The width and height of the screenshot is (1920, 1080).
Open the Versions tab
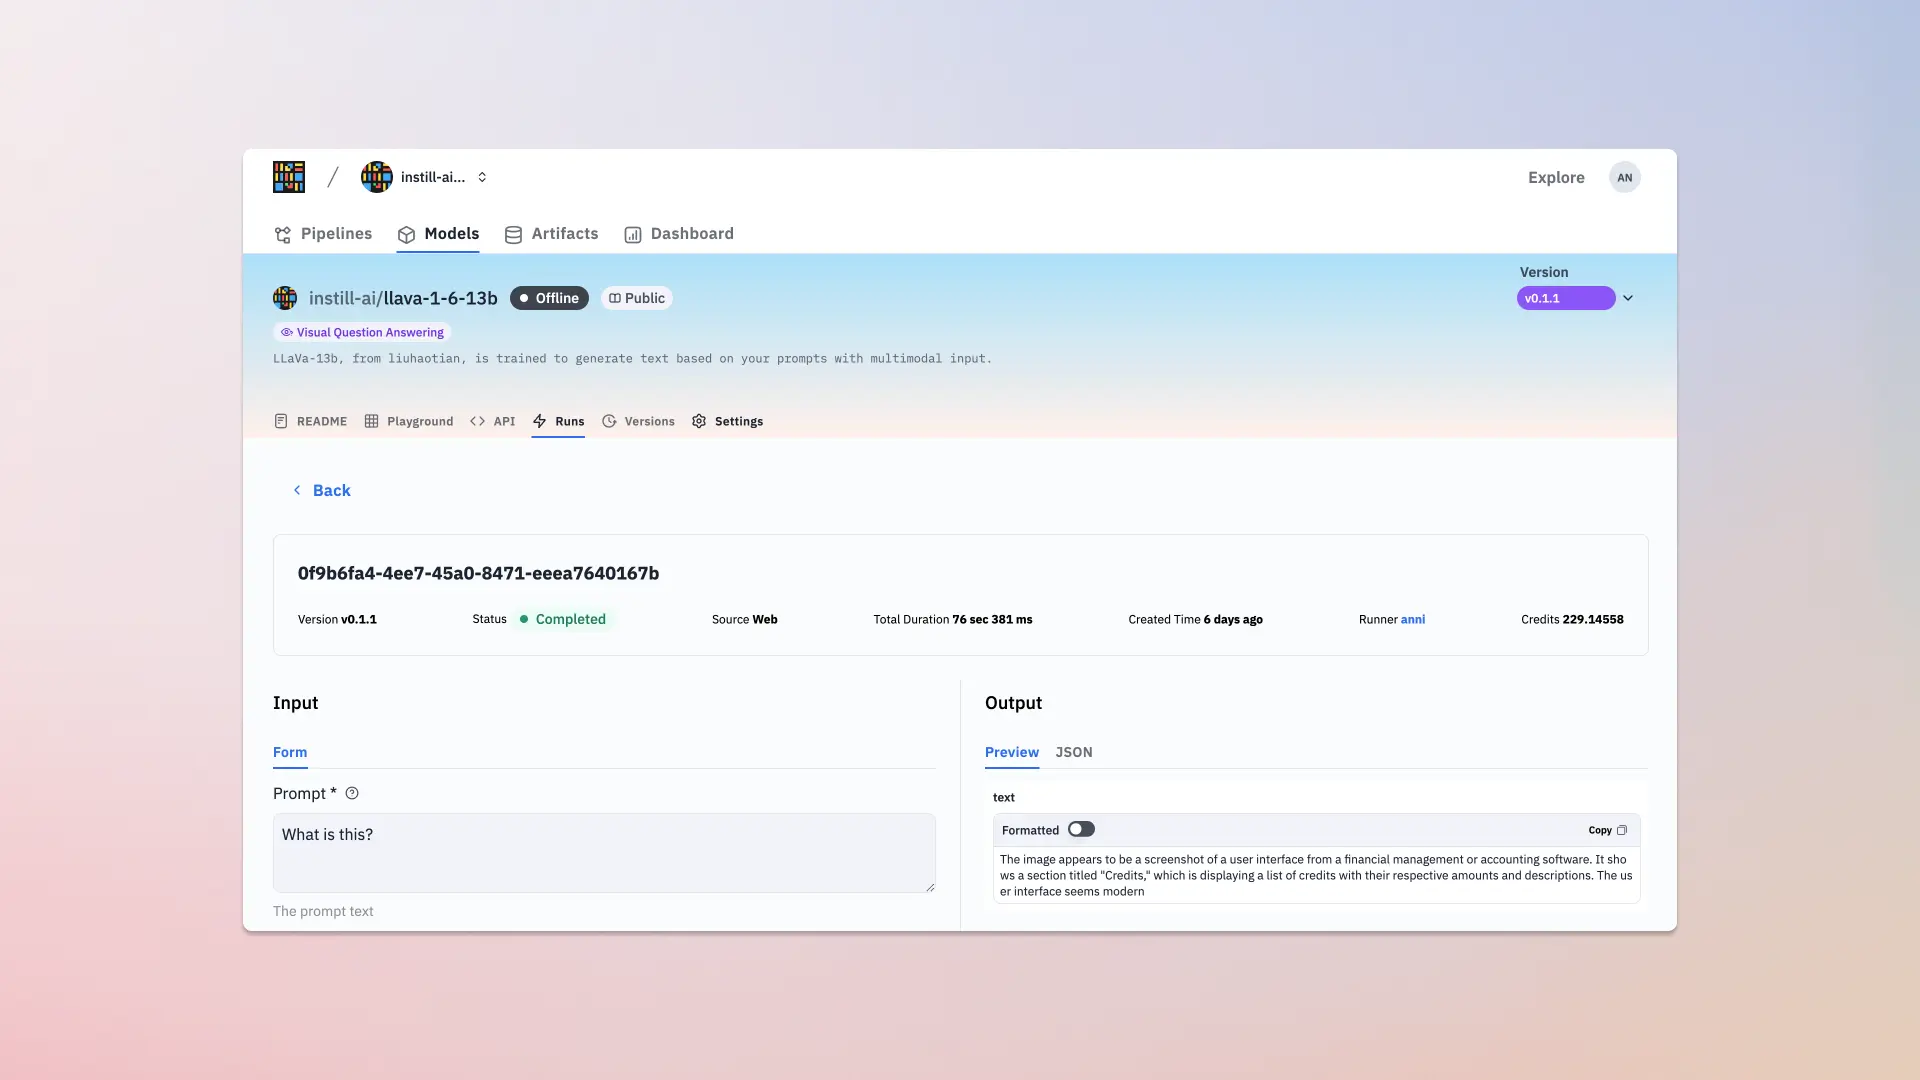tap(638, 421)
